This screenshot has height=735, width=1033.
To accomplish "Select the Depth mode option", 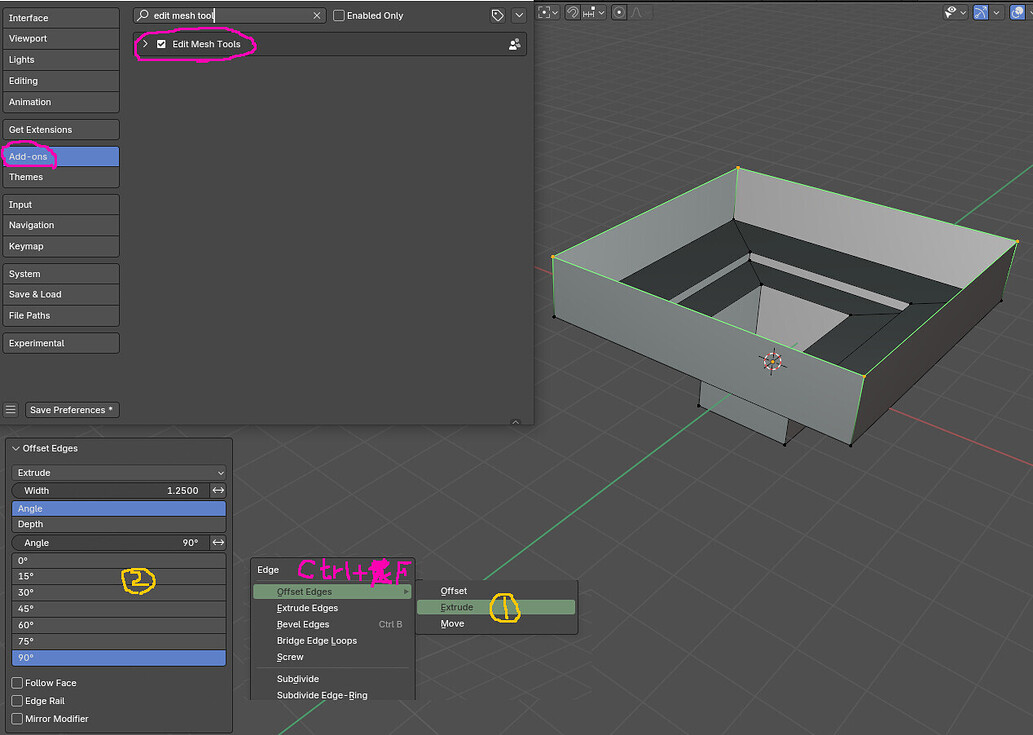I will tap(119, 524).
